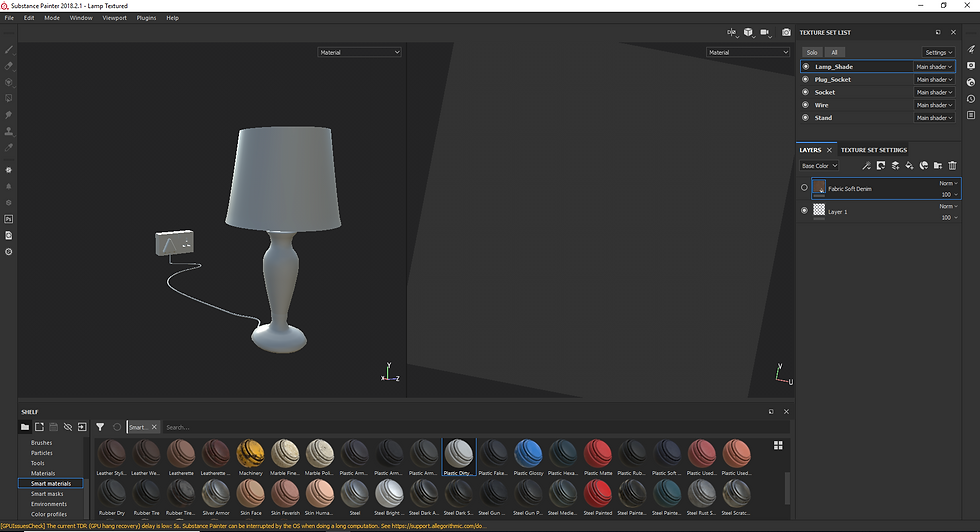Click the Add effect icon in Layers
Viewport: 980px width, 532px height.
[x=881, y=166]
